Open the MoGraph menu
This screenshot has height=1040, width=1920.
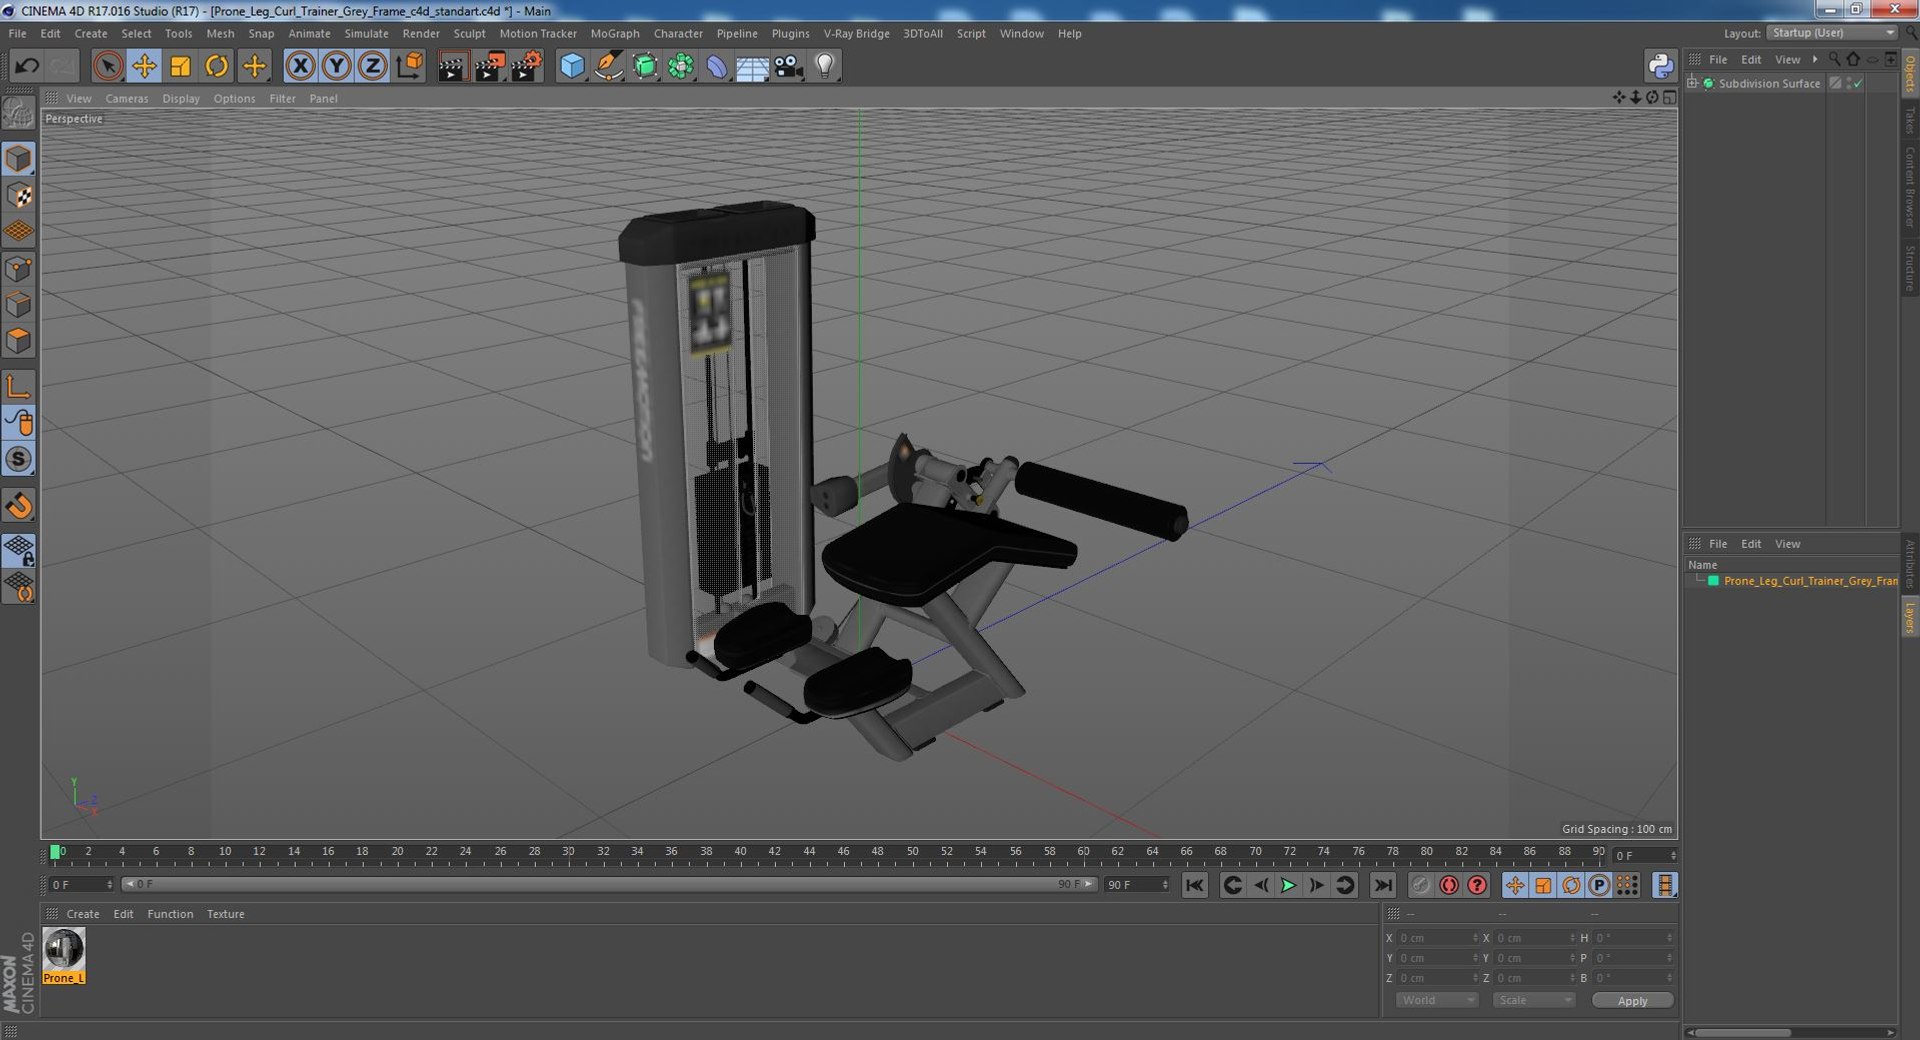click(x=614, y=33)
